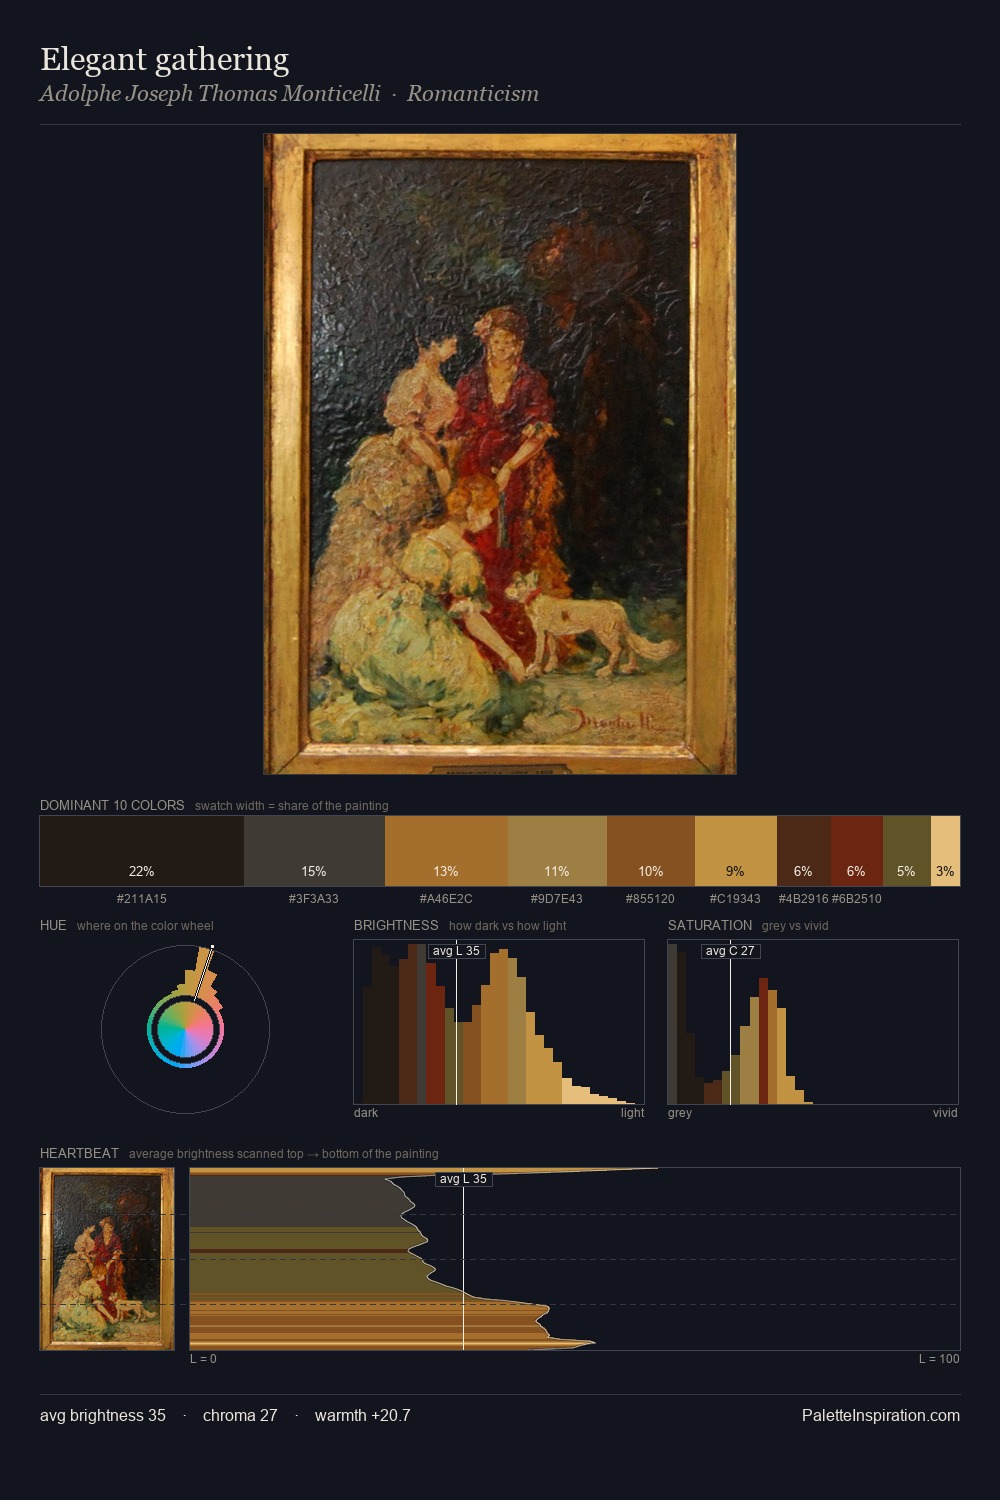Pick the dark red #6B2510 swatch
Screen dimensions: 1000x1500
tap(856, 851)
